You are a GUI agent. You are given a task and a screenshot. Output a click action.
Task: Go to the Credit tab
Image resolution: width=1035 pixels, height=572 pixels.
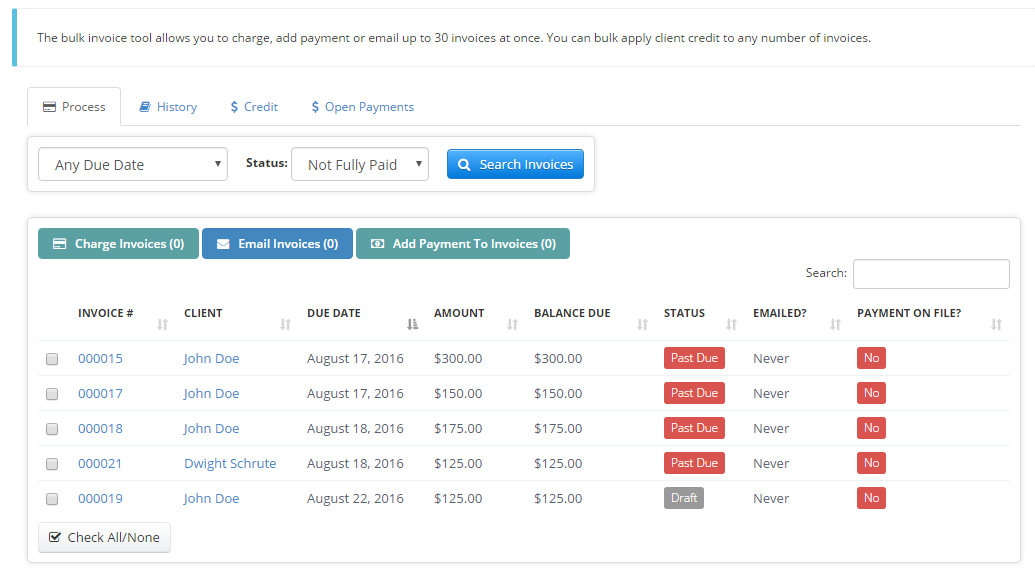(254, 107)
